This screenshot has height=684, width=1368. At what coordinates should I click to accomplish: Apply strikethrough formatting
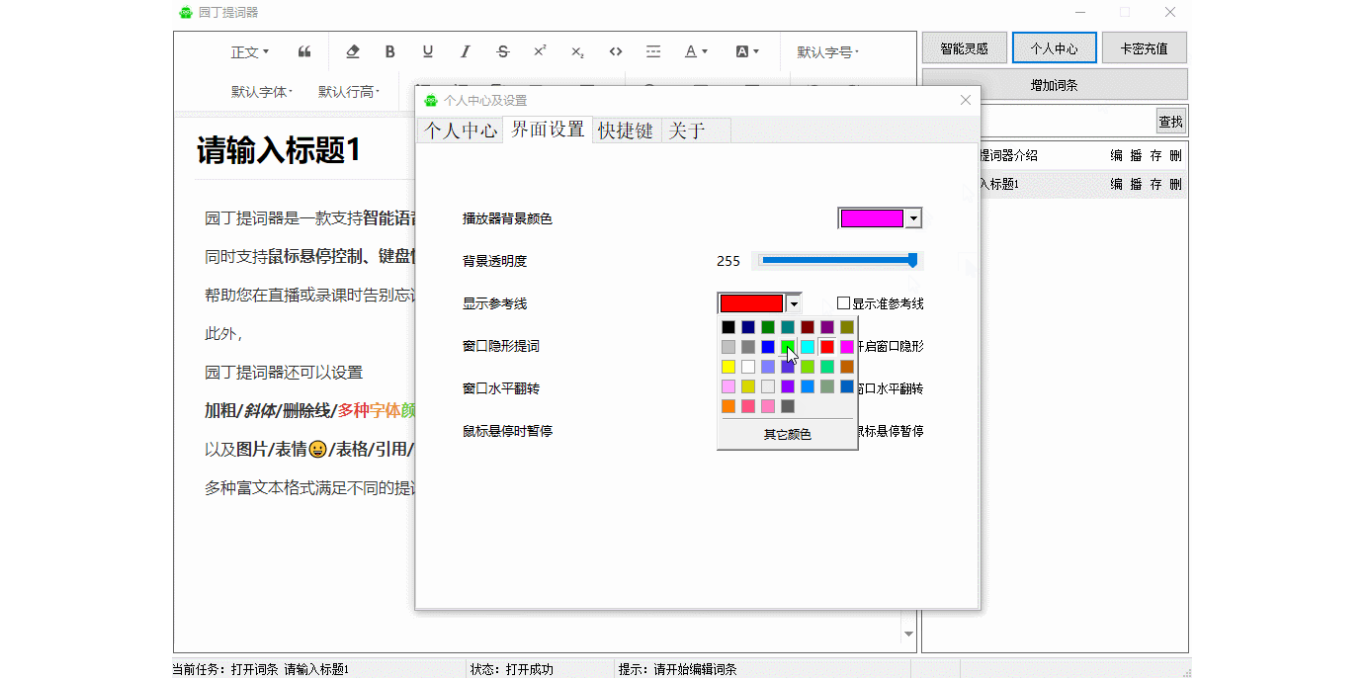click(x=503, y=52)
